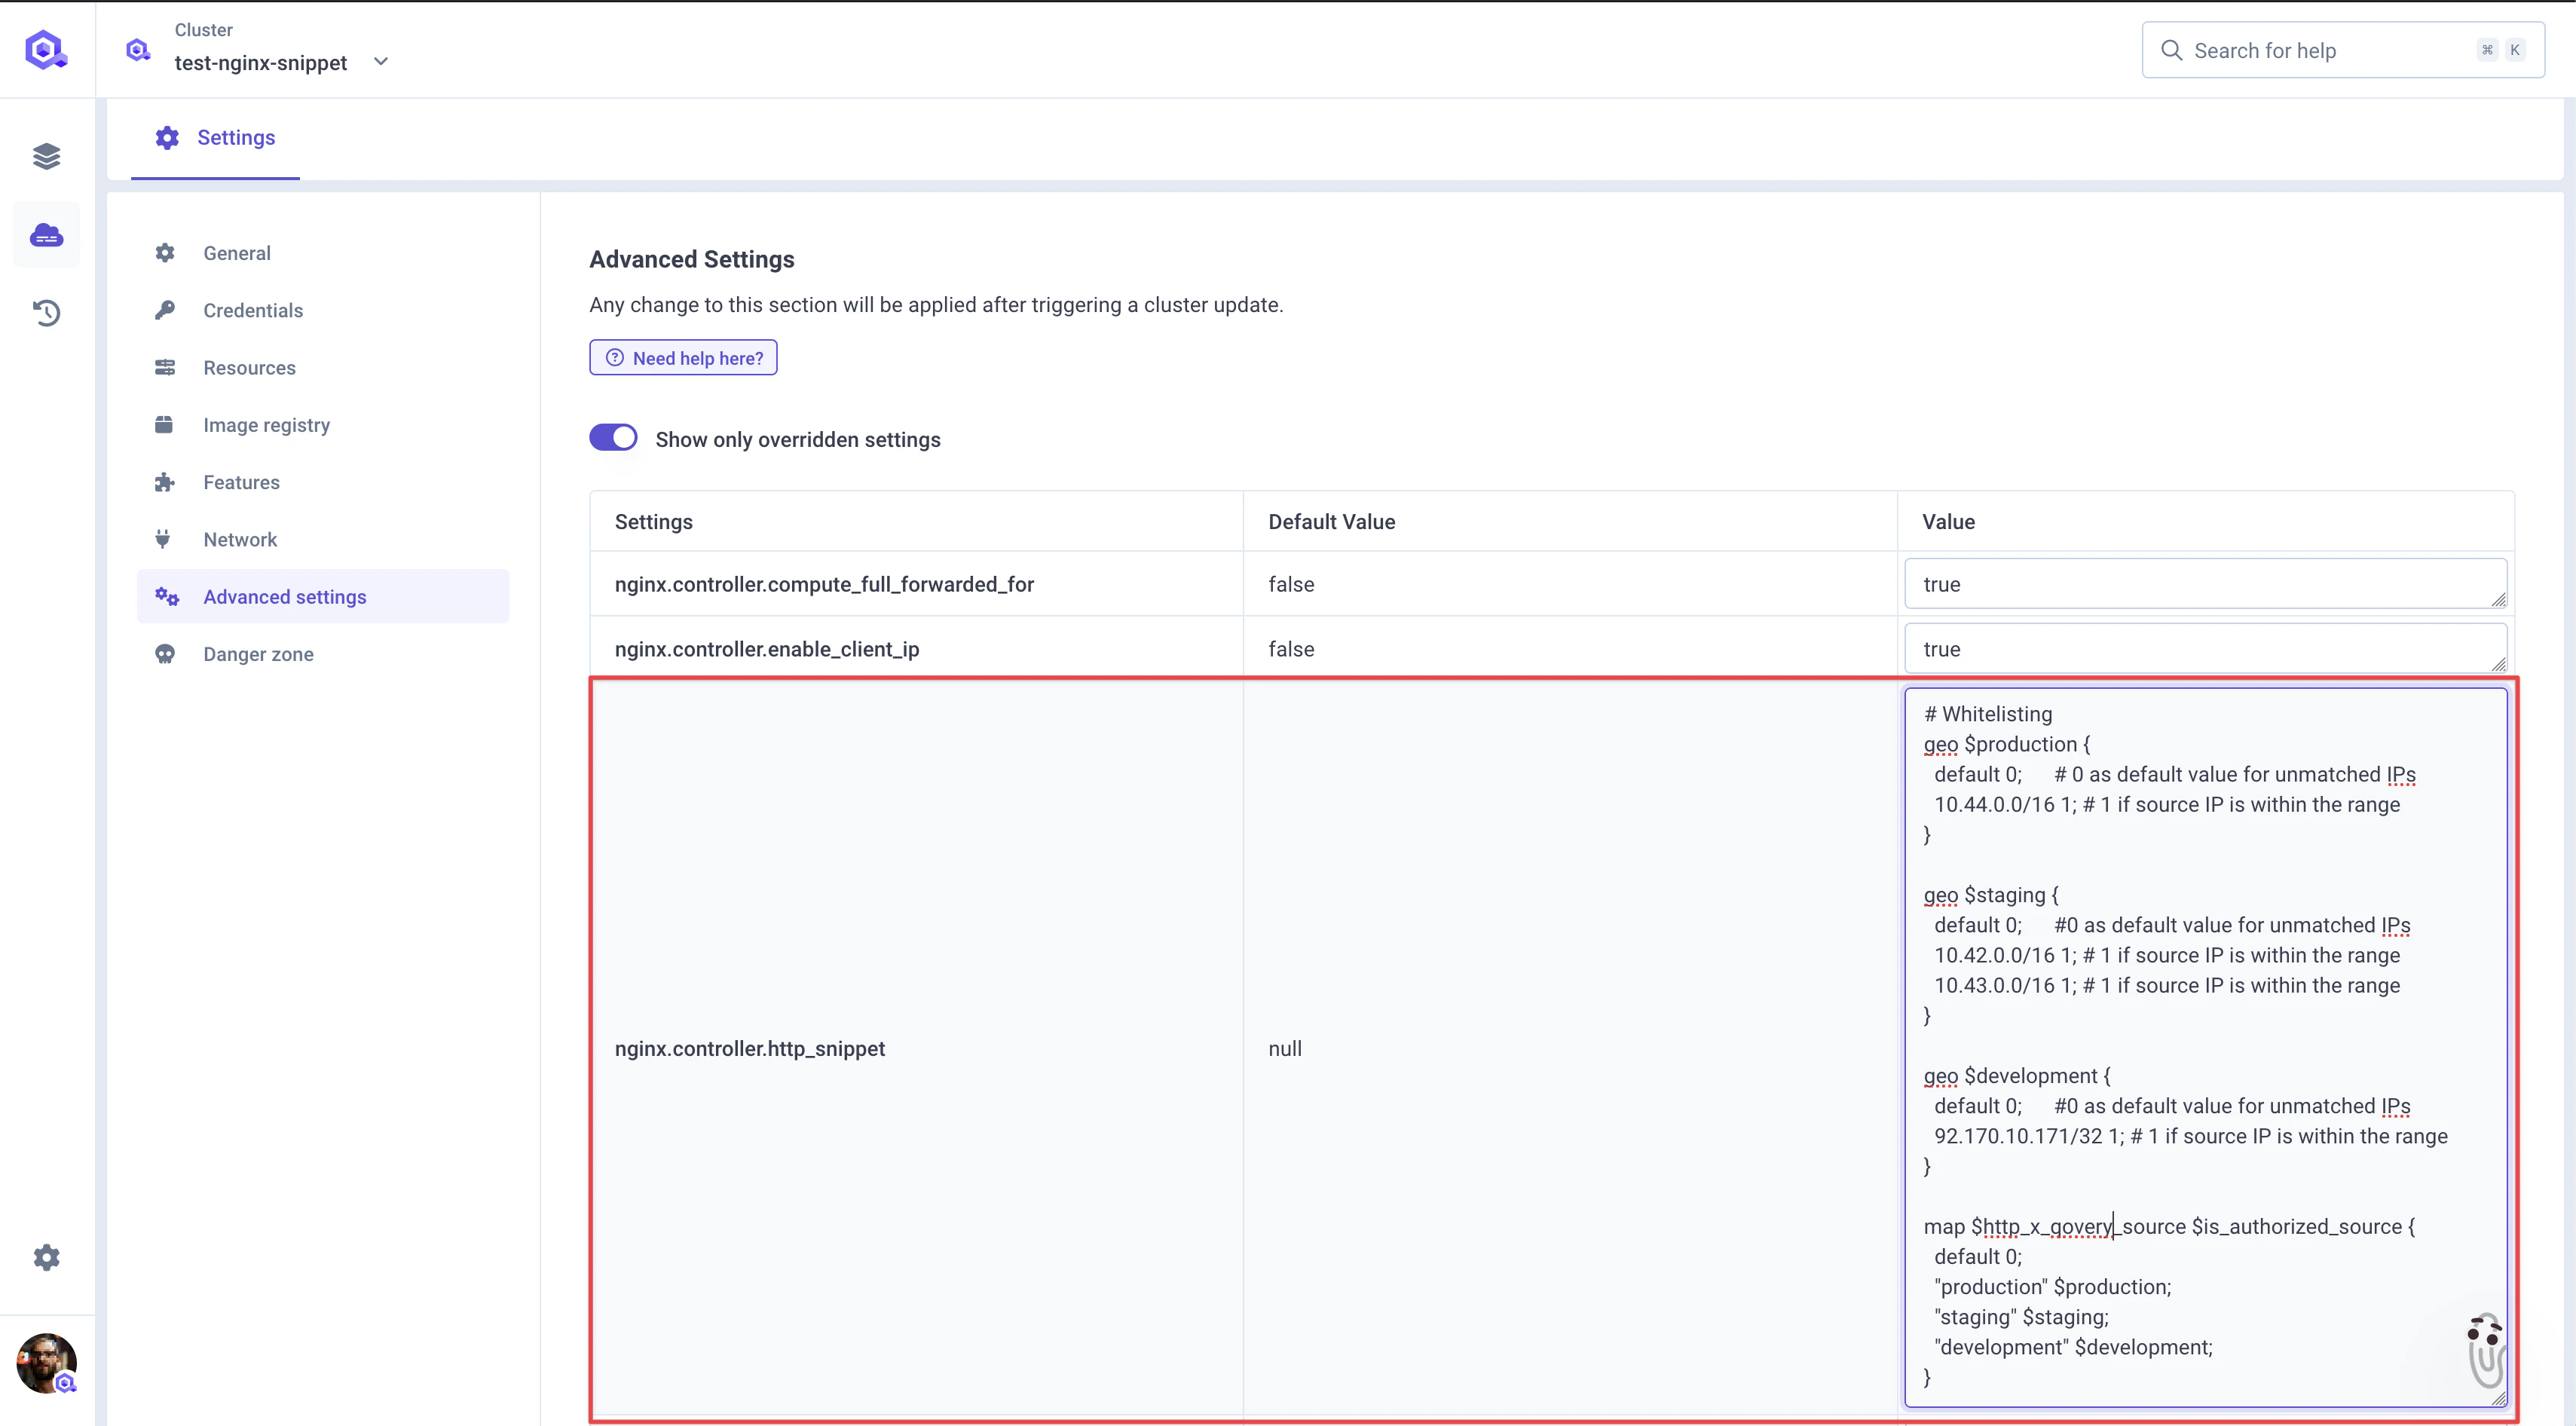Image resolution: width=2576 pixels, height=1426 pixels.
Task: Expand the test-nginx-snippet cluster dropdown
Action: point(381,61)
